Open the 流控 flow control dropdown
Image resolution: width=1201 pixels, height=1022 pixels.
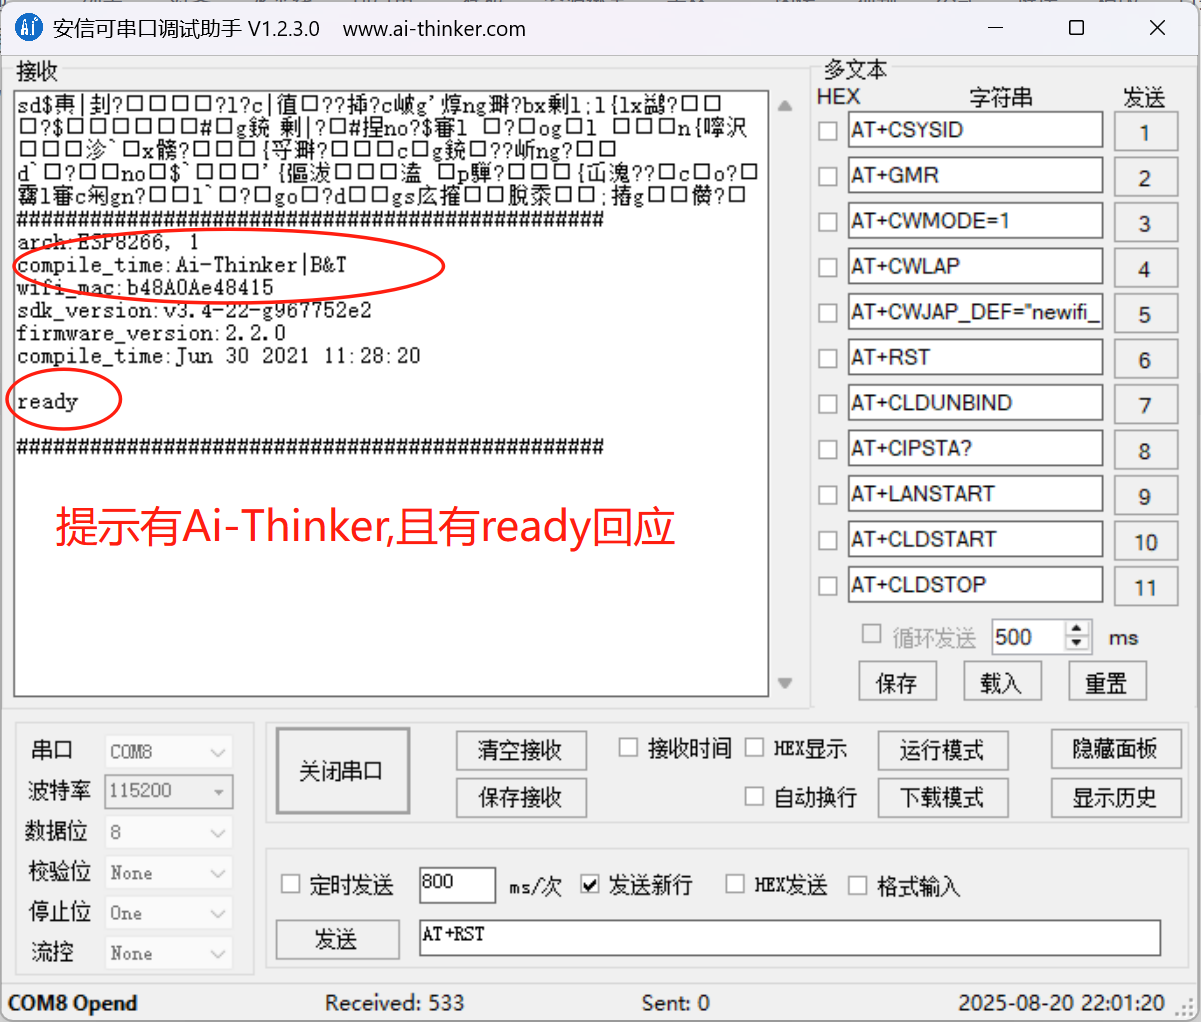coord(168,953)
